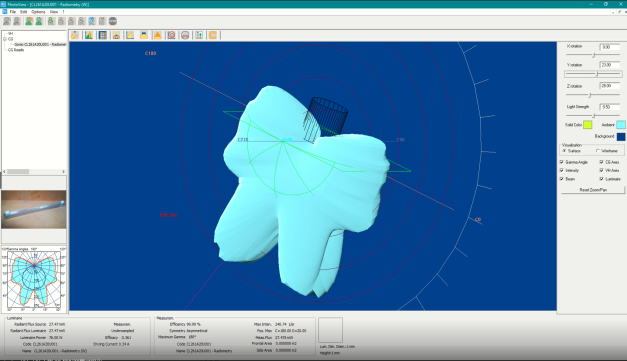
Task: Click the Z rotation value field
Action: 609,86
